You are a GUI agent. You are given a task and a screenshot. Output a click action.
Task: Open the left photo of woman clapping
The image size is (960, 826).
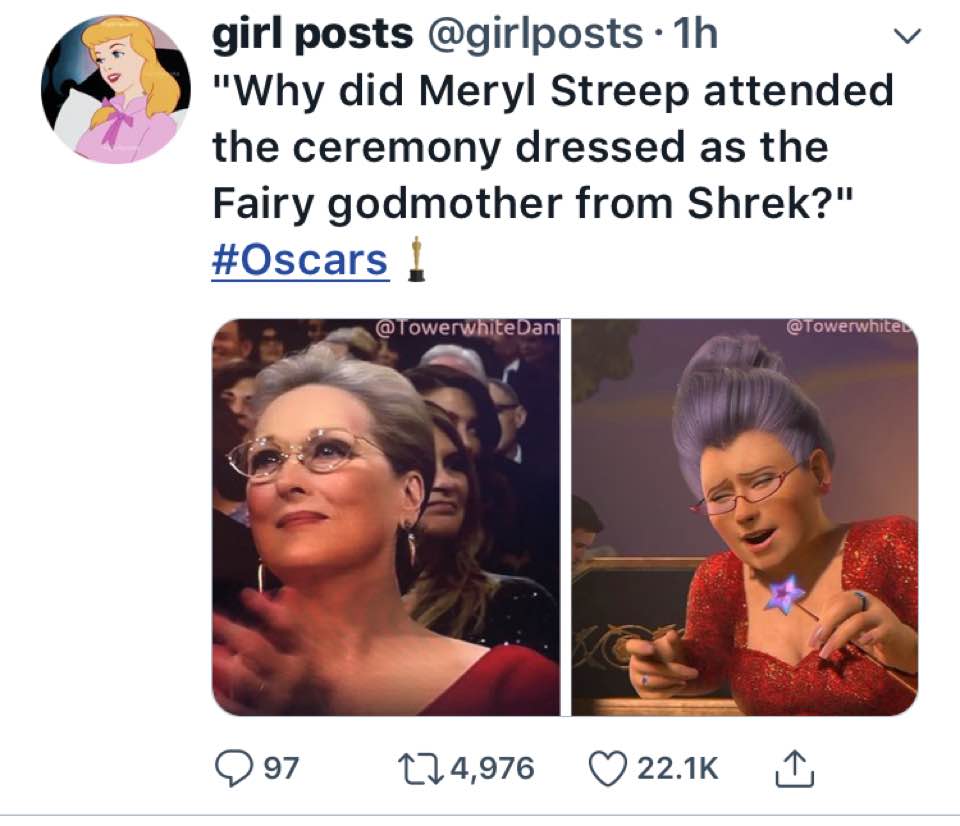click(386, 517)
